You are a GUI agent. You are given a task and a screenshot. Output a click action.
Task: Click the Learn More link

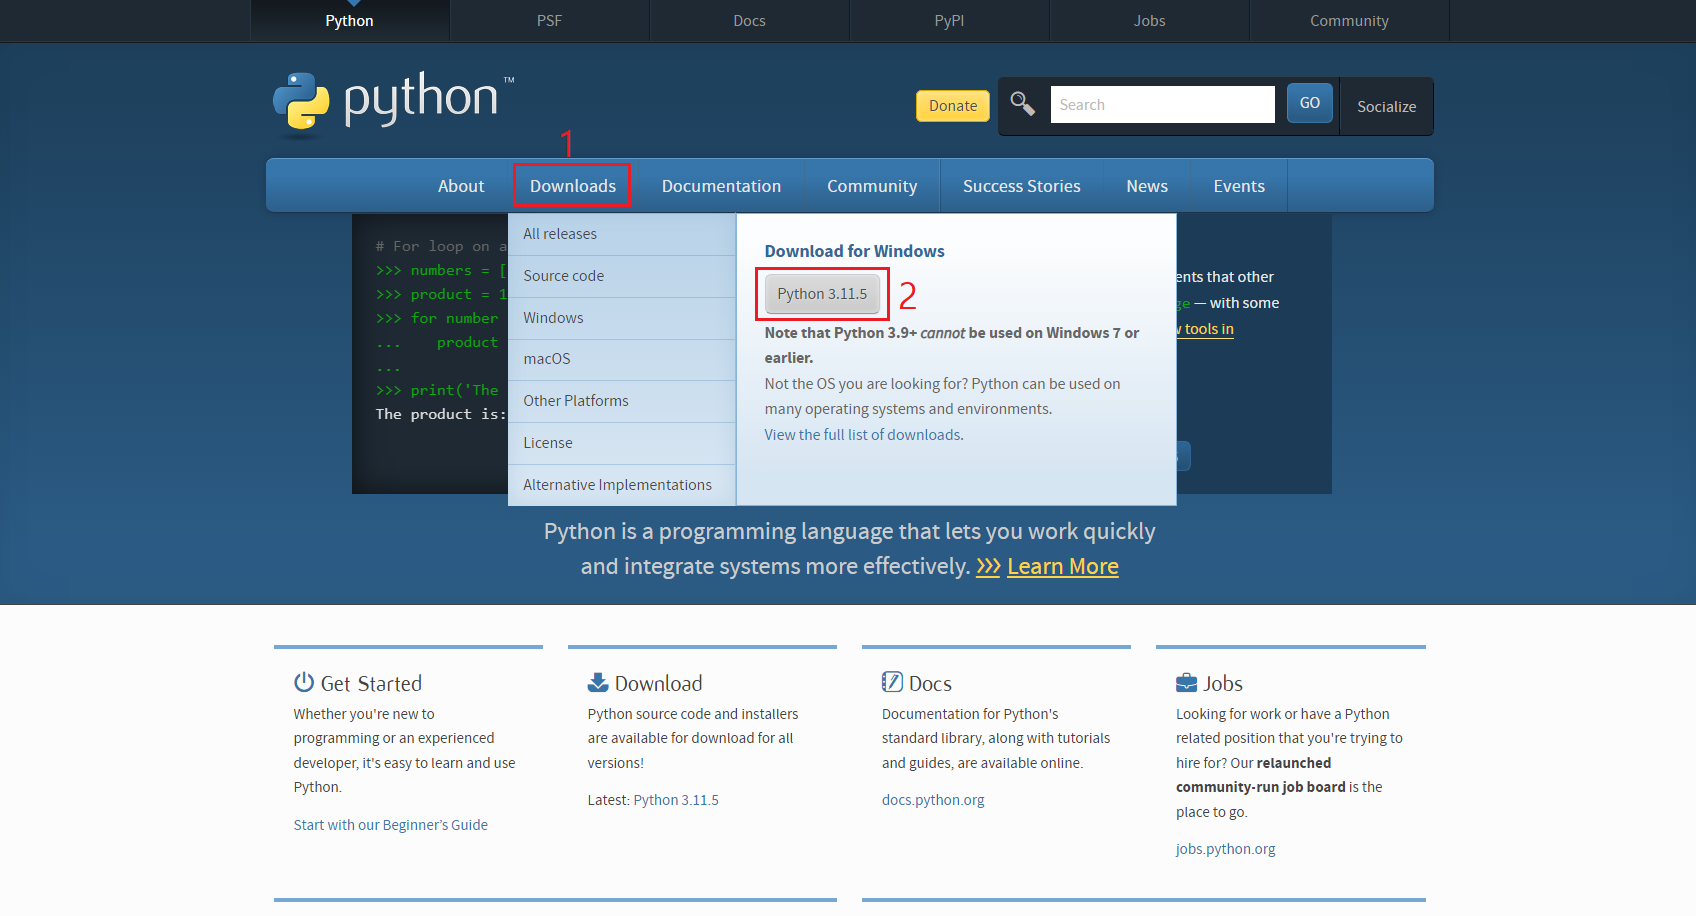click(1063, 567)
